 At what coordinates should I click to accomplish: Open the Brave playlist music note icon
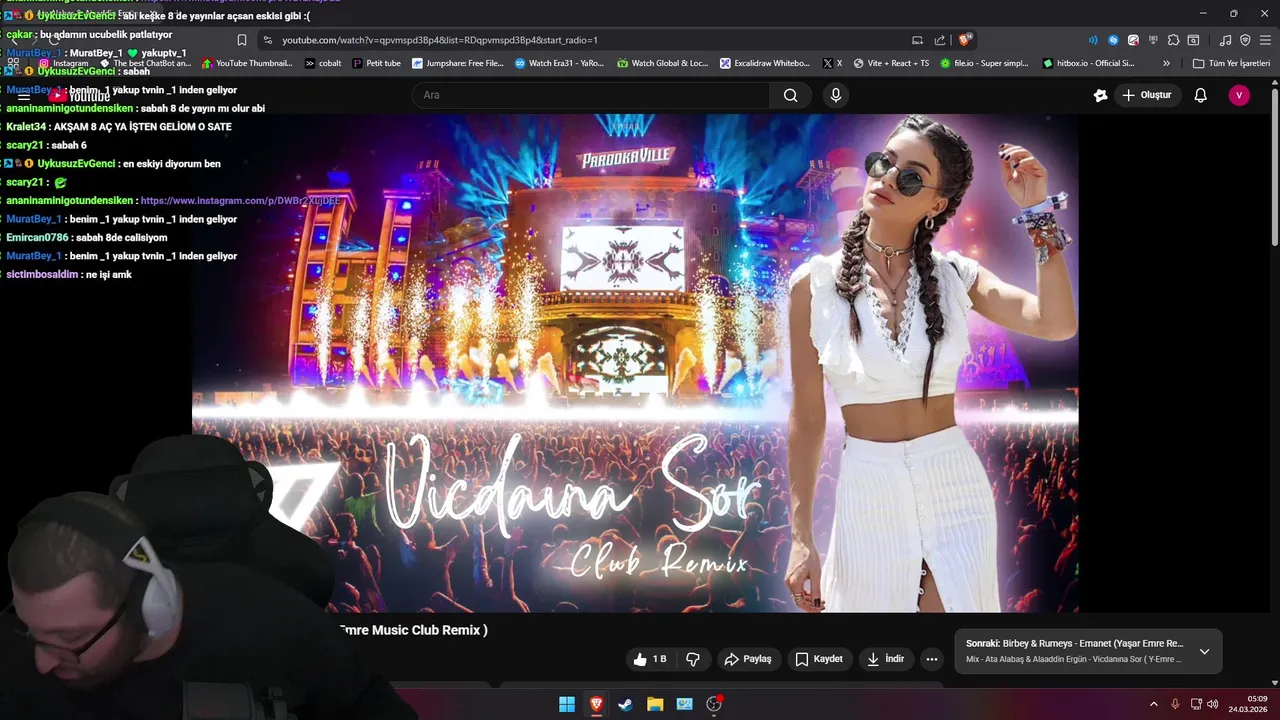pyautogui.click(x=1226, y=40)
